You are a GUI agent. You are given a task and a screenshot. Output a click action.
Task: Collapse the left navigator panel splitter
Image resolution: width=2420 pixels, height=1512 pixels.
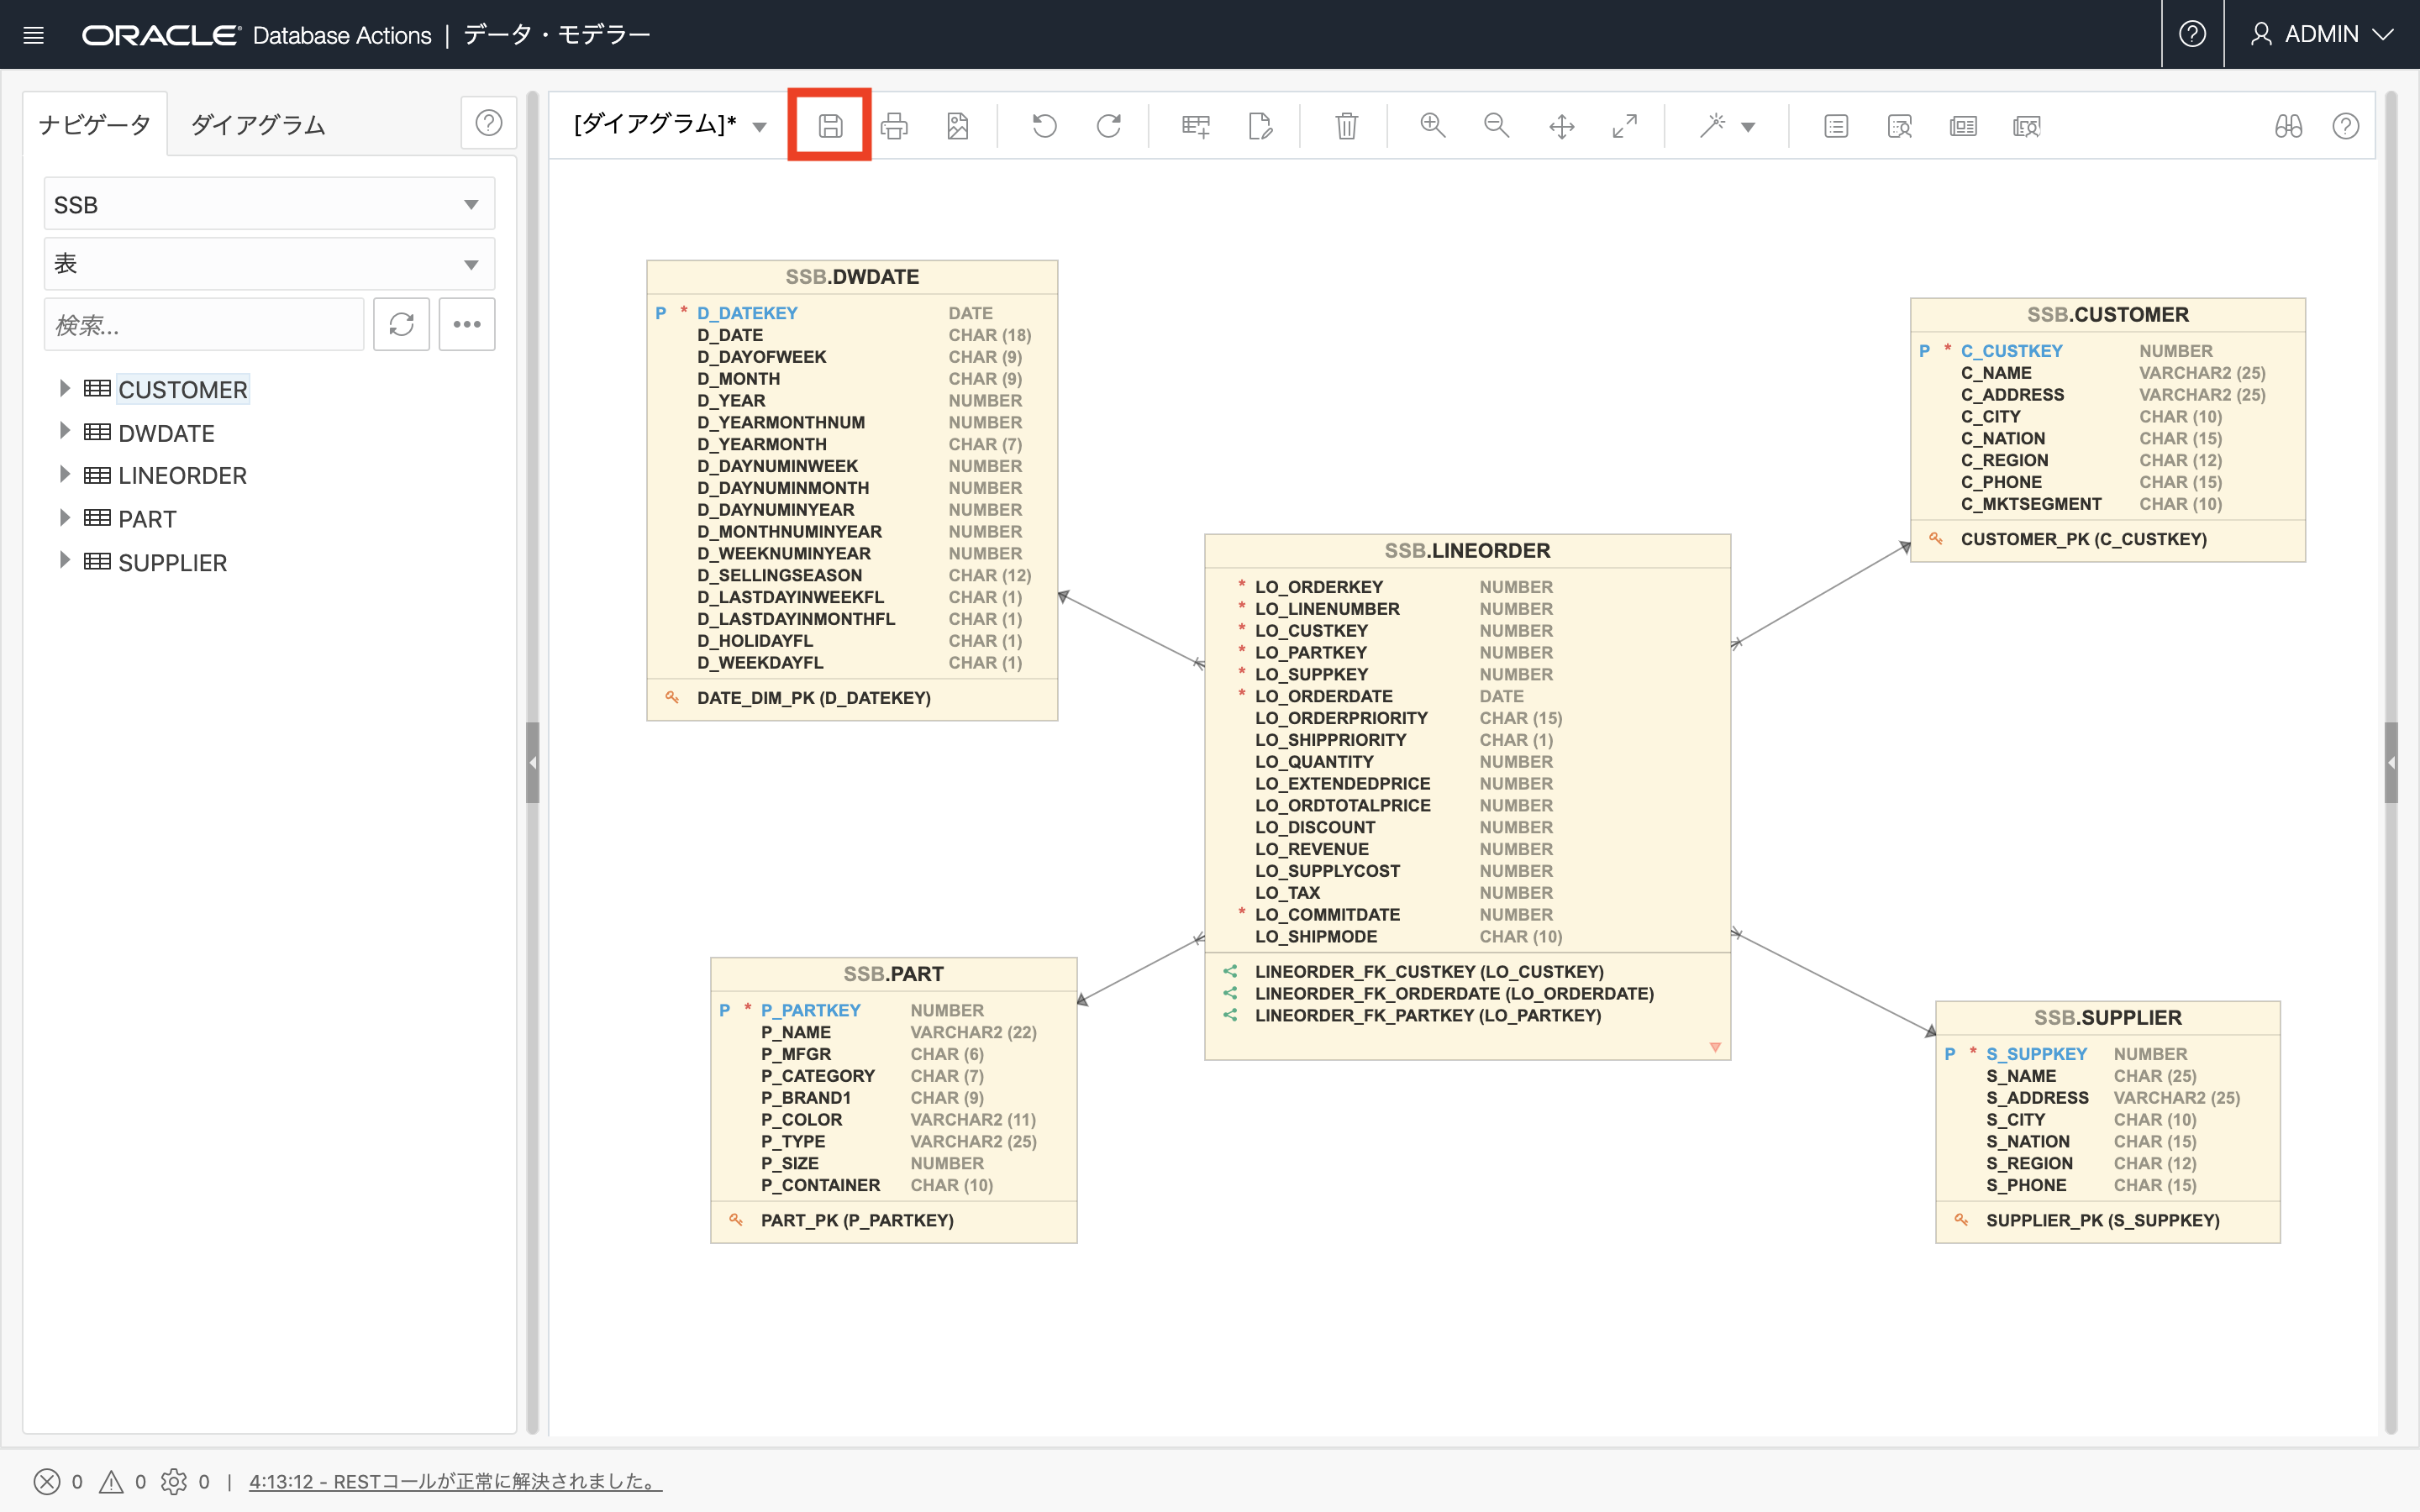(x=532, y=763)
